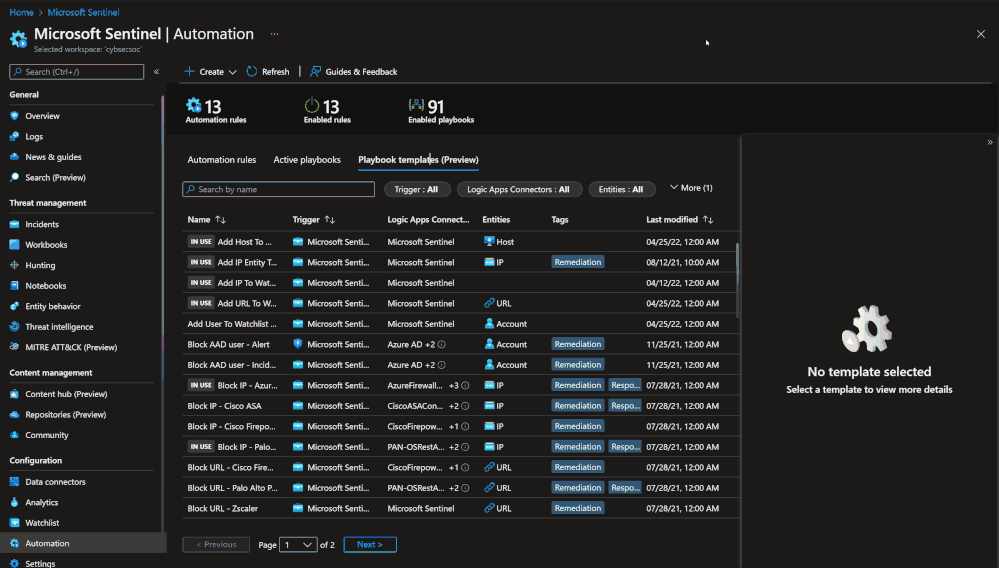Select the Incidents icon
999x568 pixels.
[x=15, y=224]
